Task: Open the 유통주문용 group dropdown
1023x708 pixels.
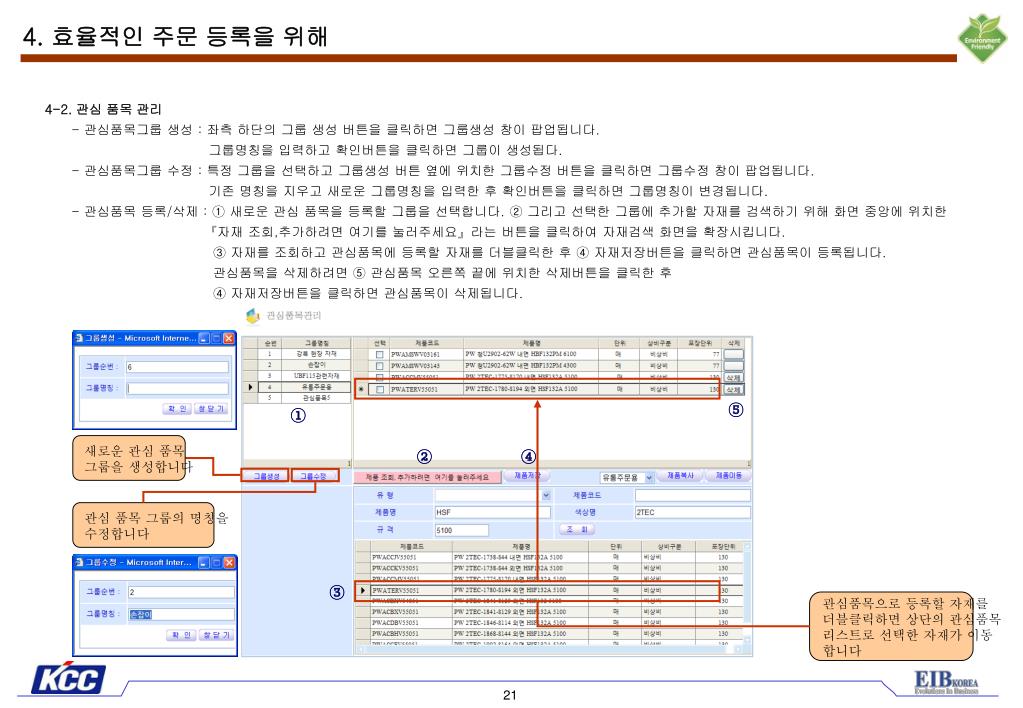Action: 649,477
